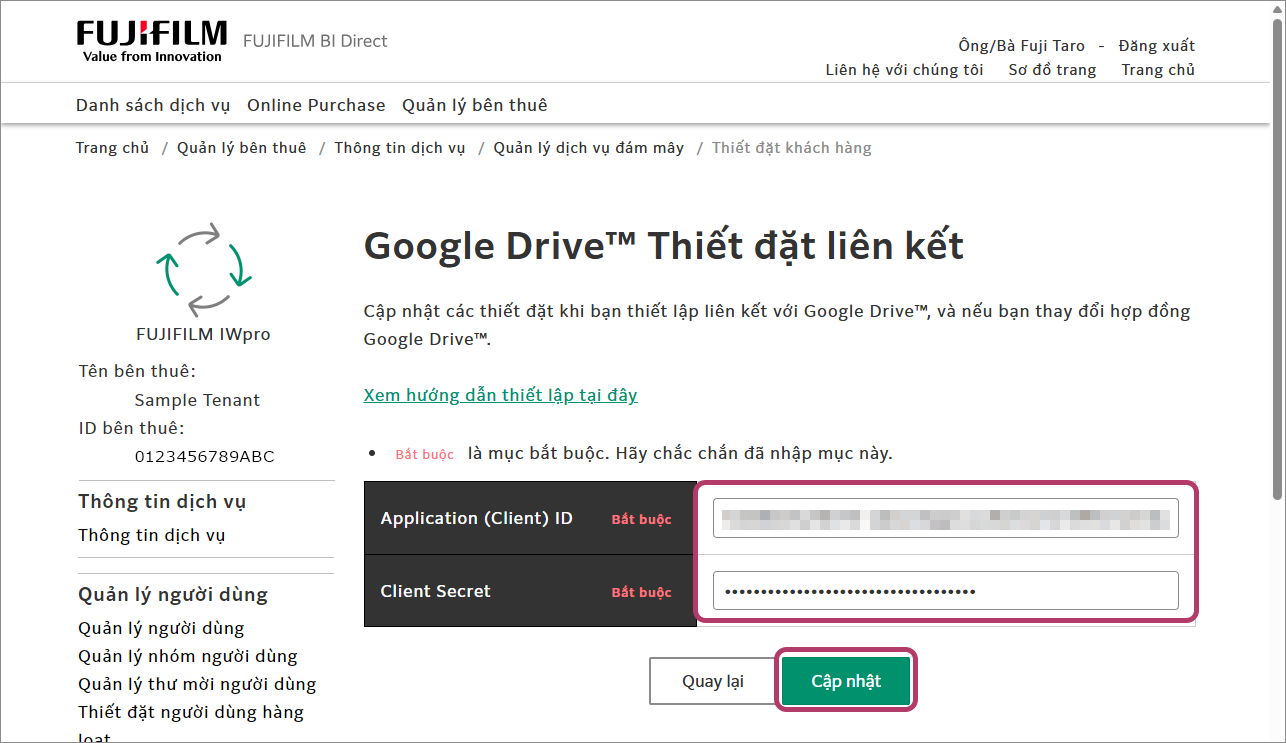The height and width of the screenshot is (743, 1286).
Task: Click tenant ID 0123456789ABC text
Action: pos(204,457)
